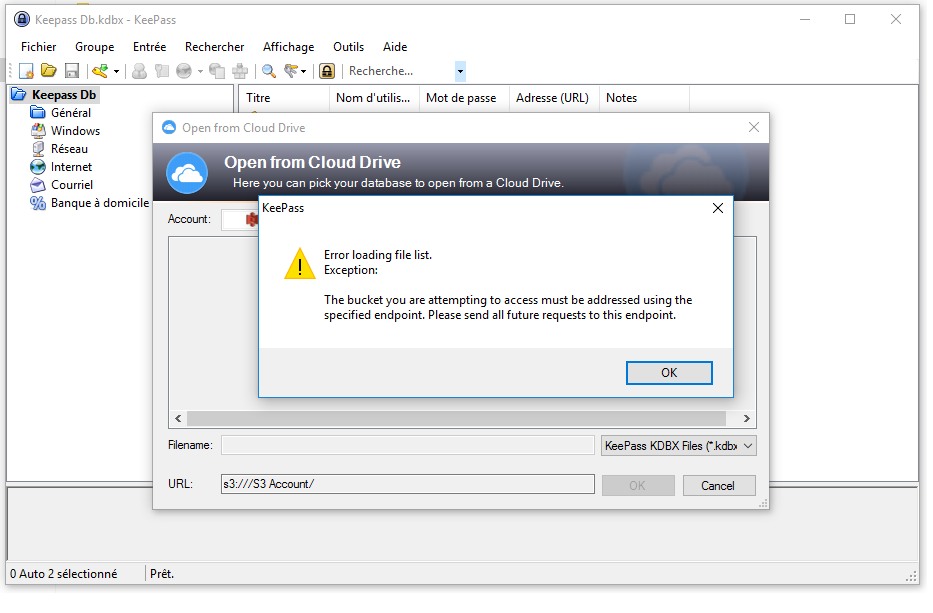Open the Add entry dropdown arrow
This screenshot has height=613, width=933.
(116, 71)
